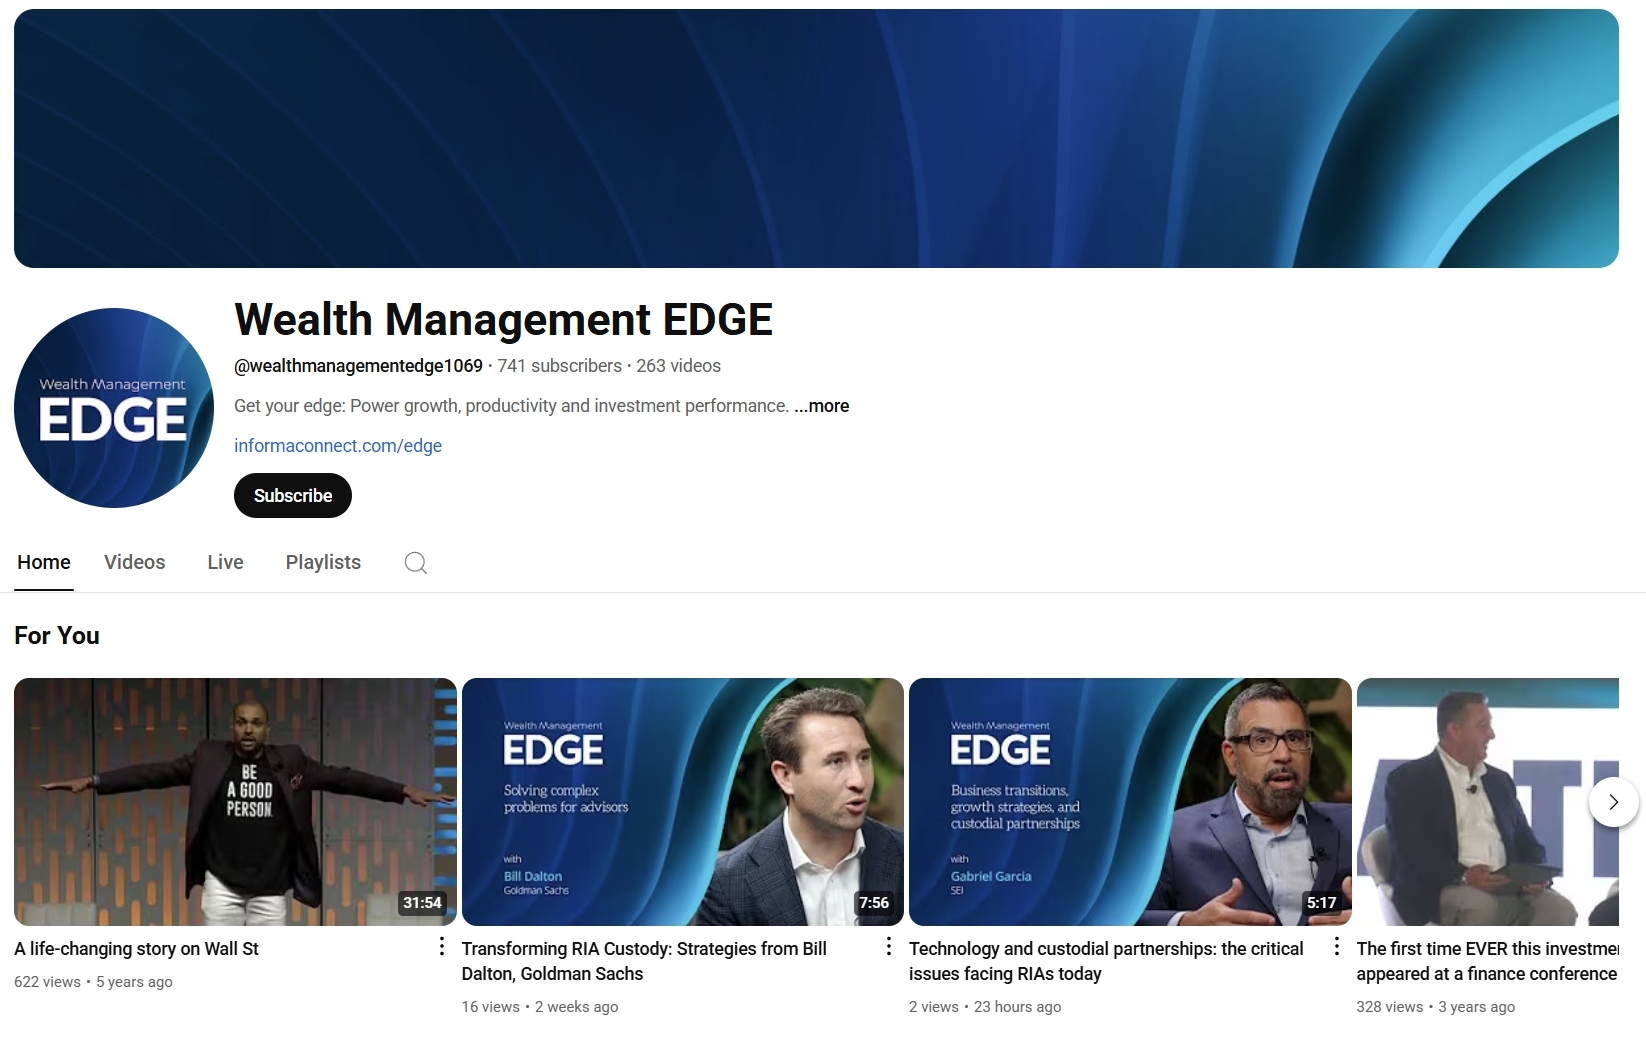Select the Home tab
The image size is (1646, 1042).
coord(43,562)
